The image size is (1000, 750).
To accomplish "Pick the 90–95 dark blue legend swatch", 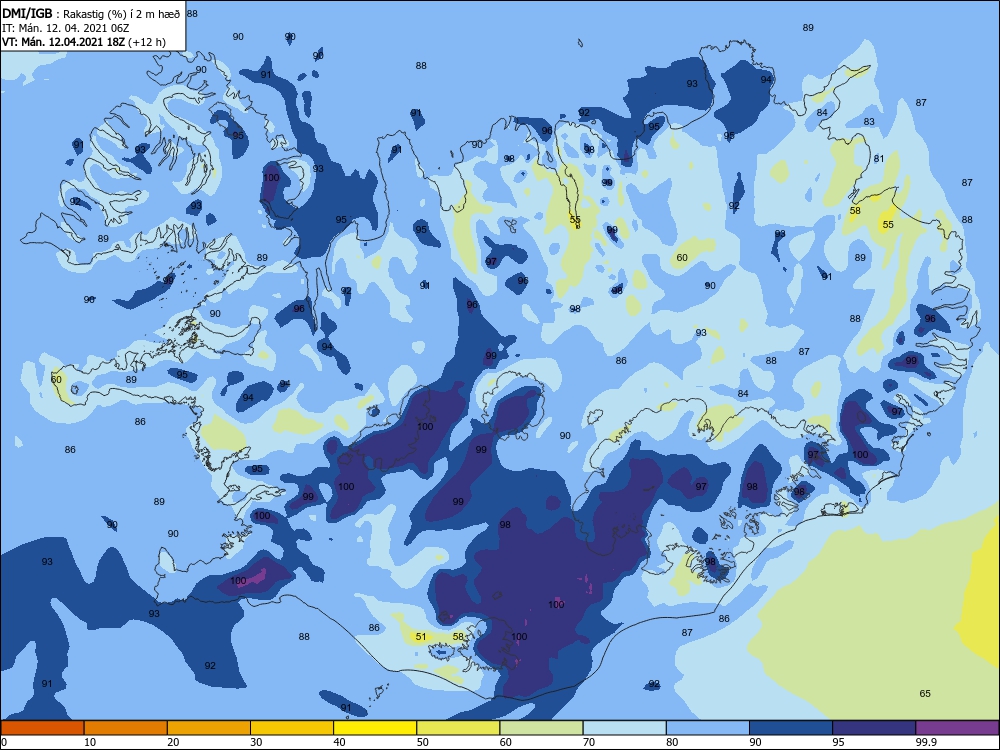I will [x=791, y=728].
